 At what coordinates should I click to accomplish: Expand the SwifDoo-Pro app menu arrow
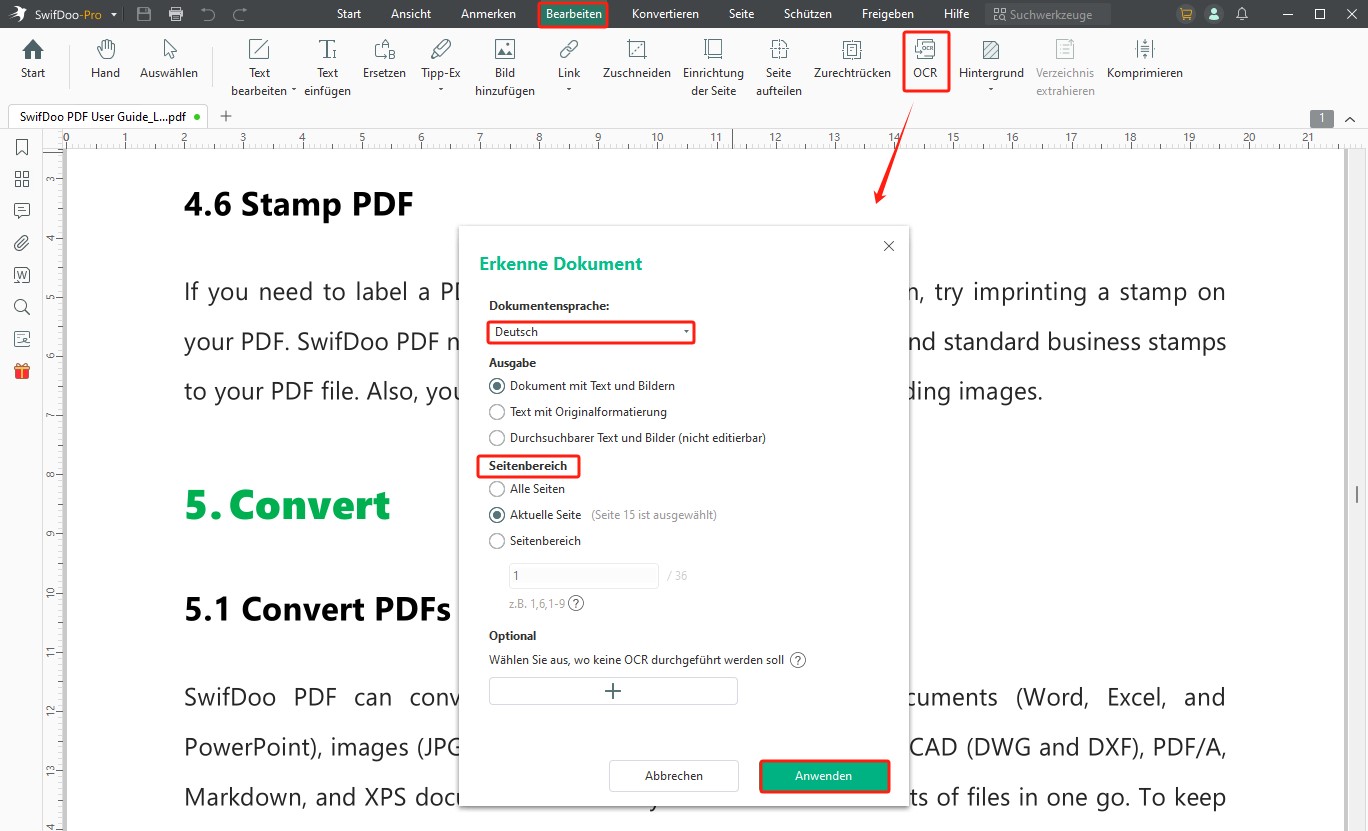click(114, 14)
